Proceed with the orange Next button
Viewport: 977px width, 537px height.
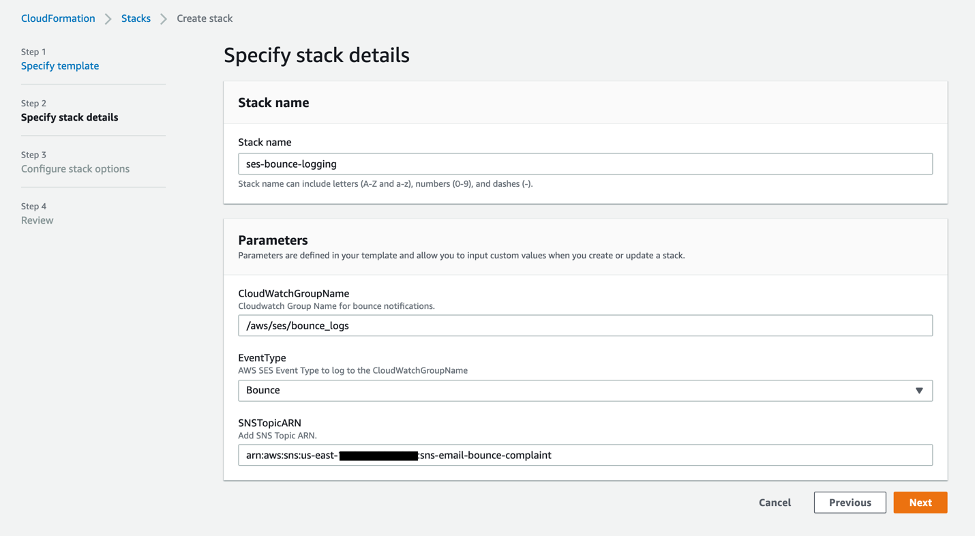point(920,503)
